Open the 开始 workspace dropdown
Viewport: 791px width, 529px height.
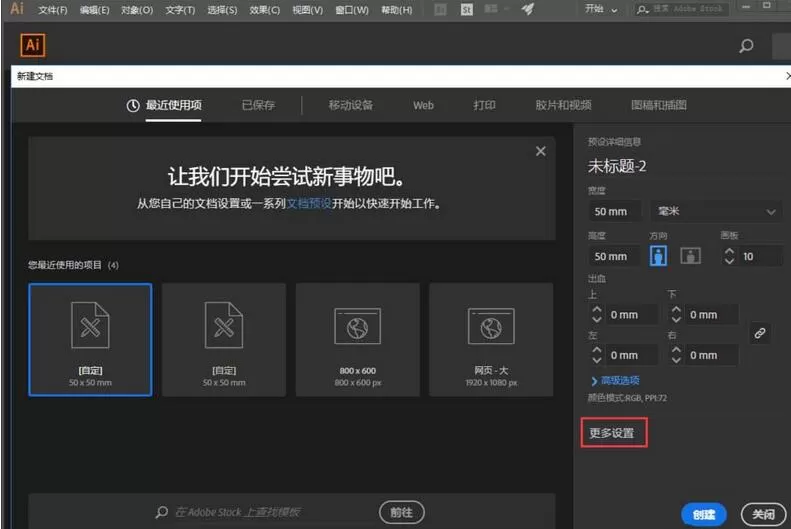601,9
